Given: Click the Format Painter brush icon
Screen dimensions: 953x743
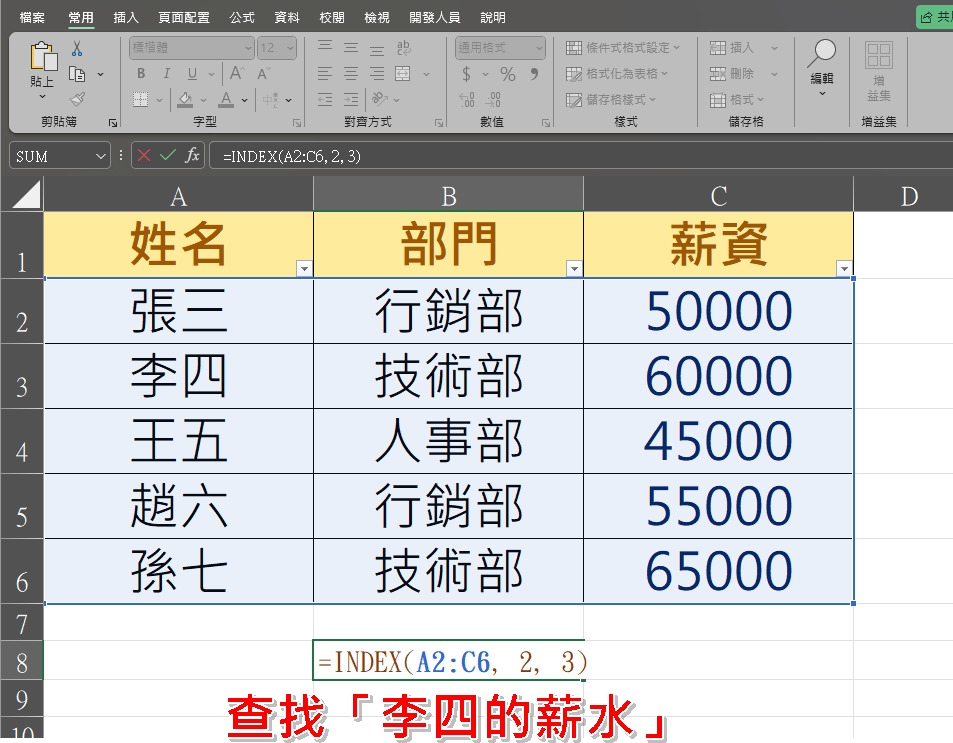Looking at the screenshot, I should pos(77,98).
